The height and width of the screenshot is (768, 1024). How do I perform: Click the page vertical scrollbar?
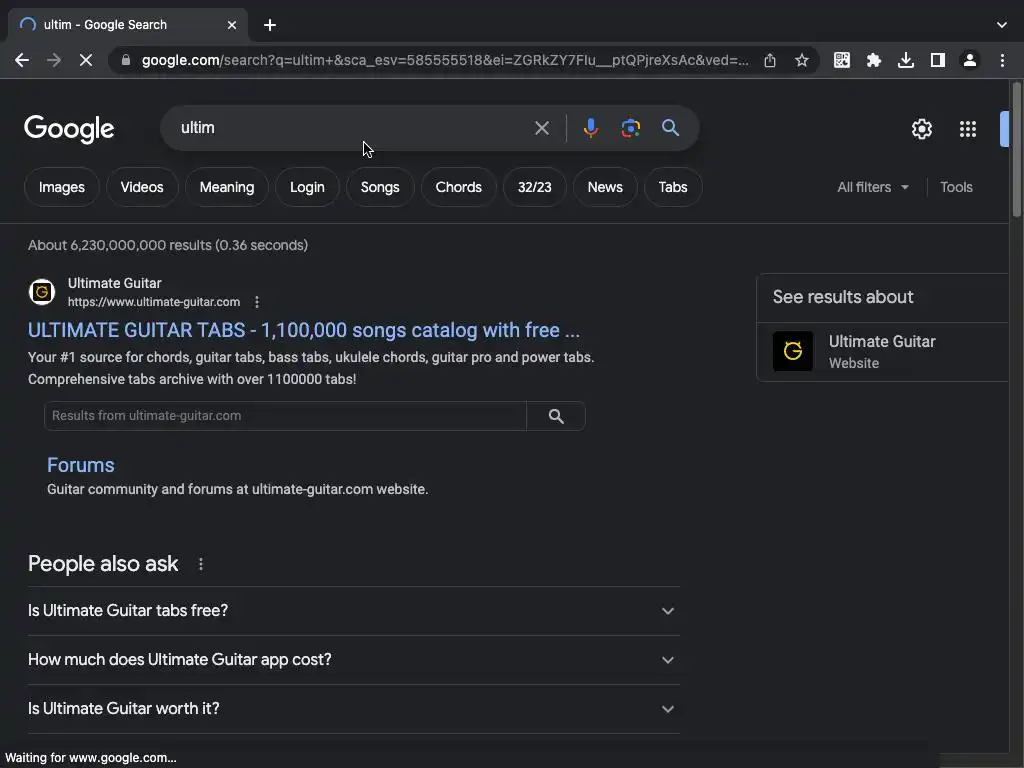[x=1016, y=150]
